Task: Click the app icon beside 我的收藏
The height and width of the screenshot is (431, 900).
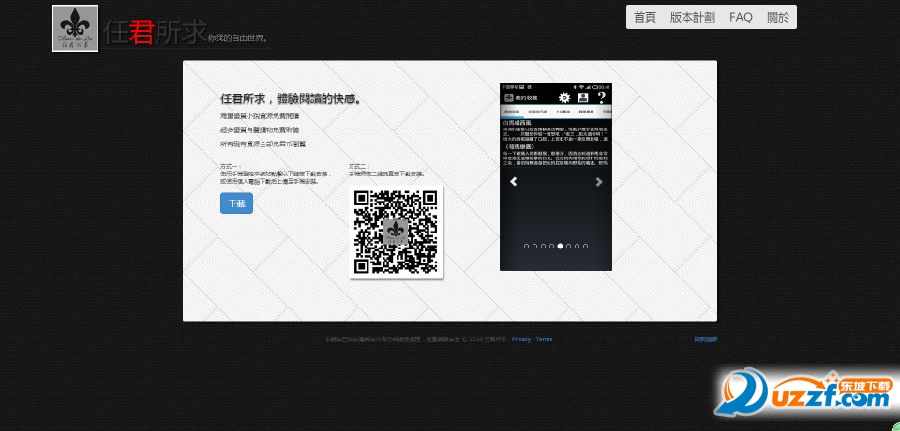Action: (508, 98)
